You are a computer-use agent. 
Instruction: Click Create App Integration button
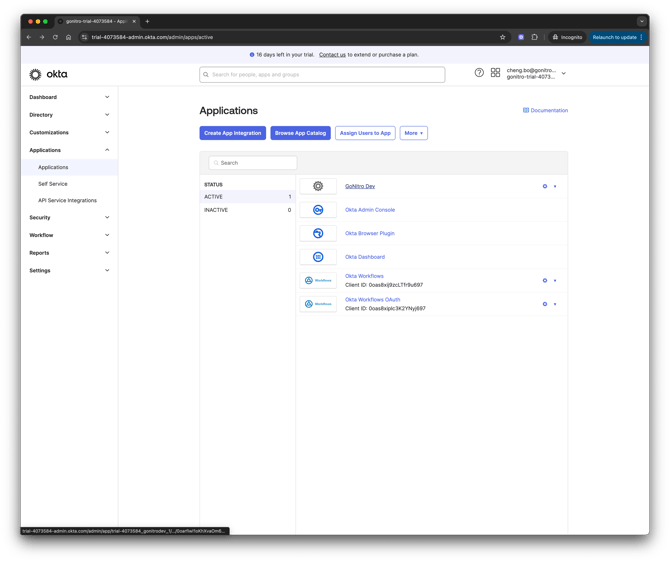(233, 133)
